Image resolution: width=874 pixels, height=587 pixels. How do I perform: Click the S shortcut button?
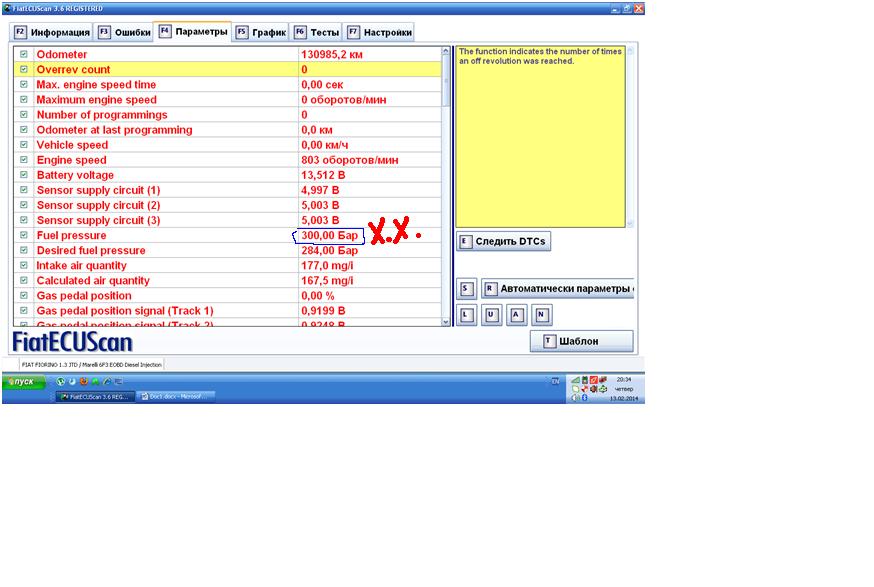coord(466,289)
